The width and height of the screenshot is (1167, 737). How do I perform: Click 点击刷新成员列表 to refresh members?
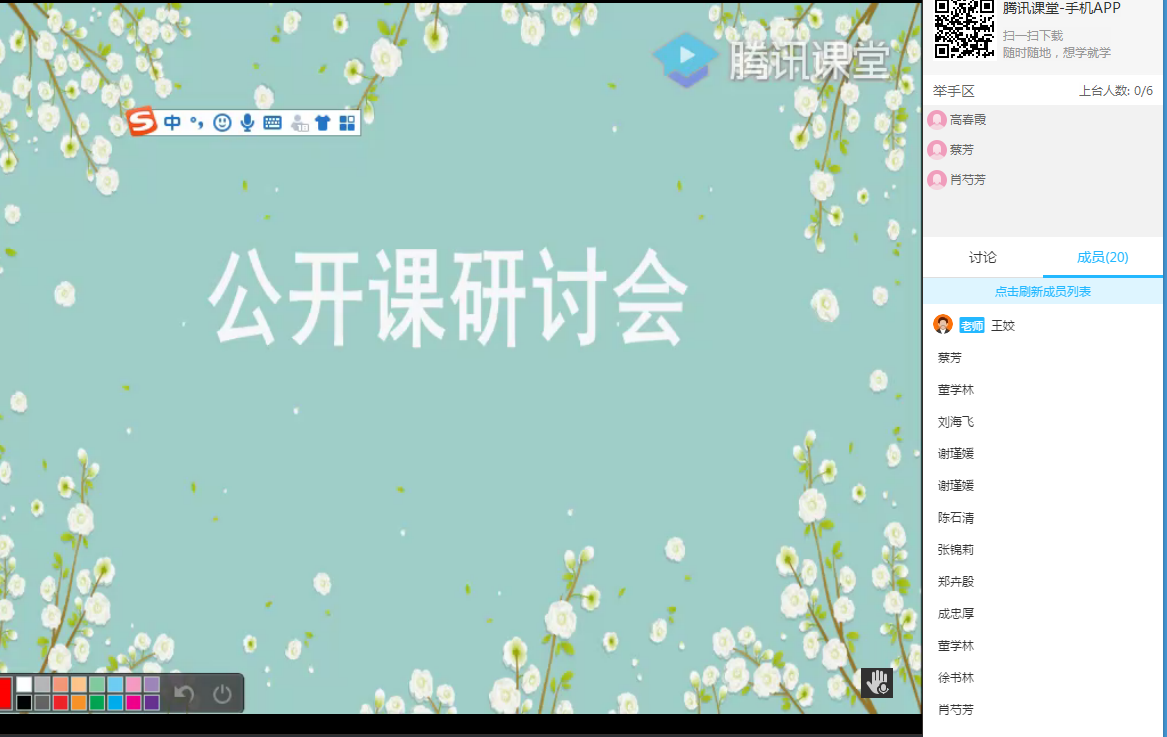tap(1043, 290)
